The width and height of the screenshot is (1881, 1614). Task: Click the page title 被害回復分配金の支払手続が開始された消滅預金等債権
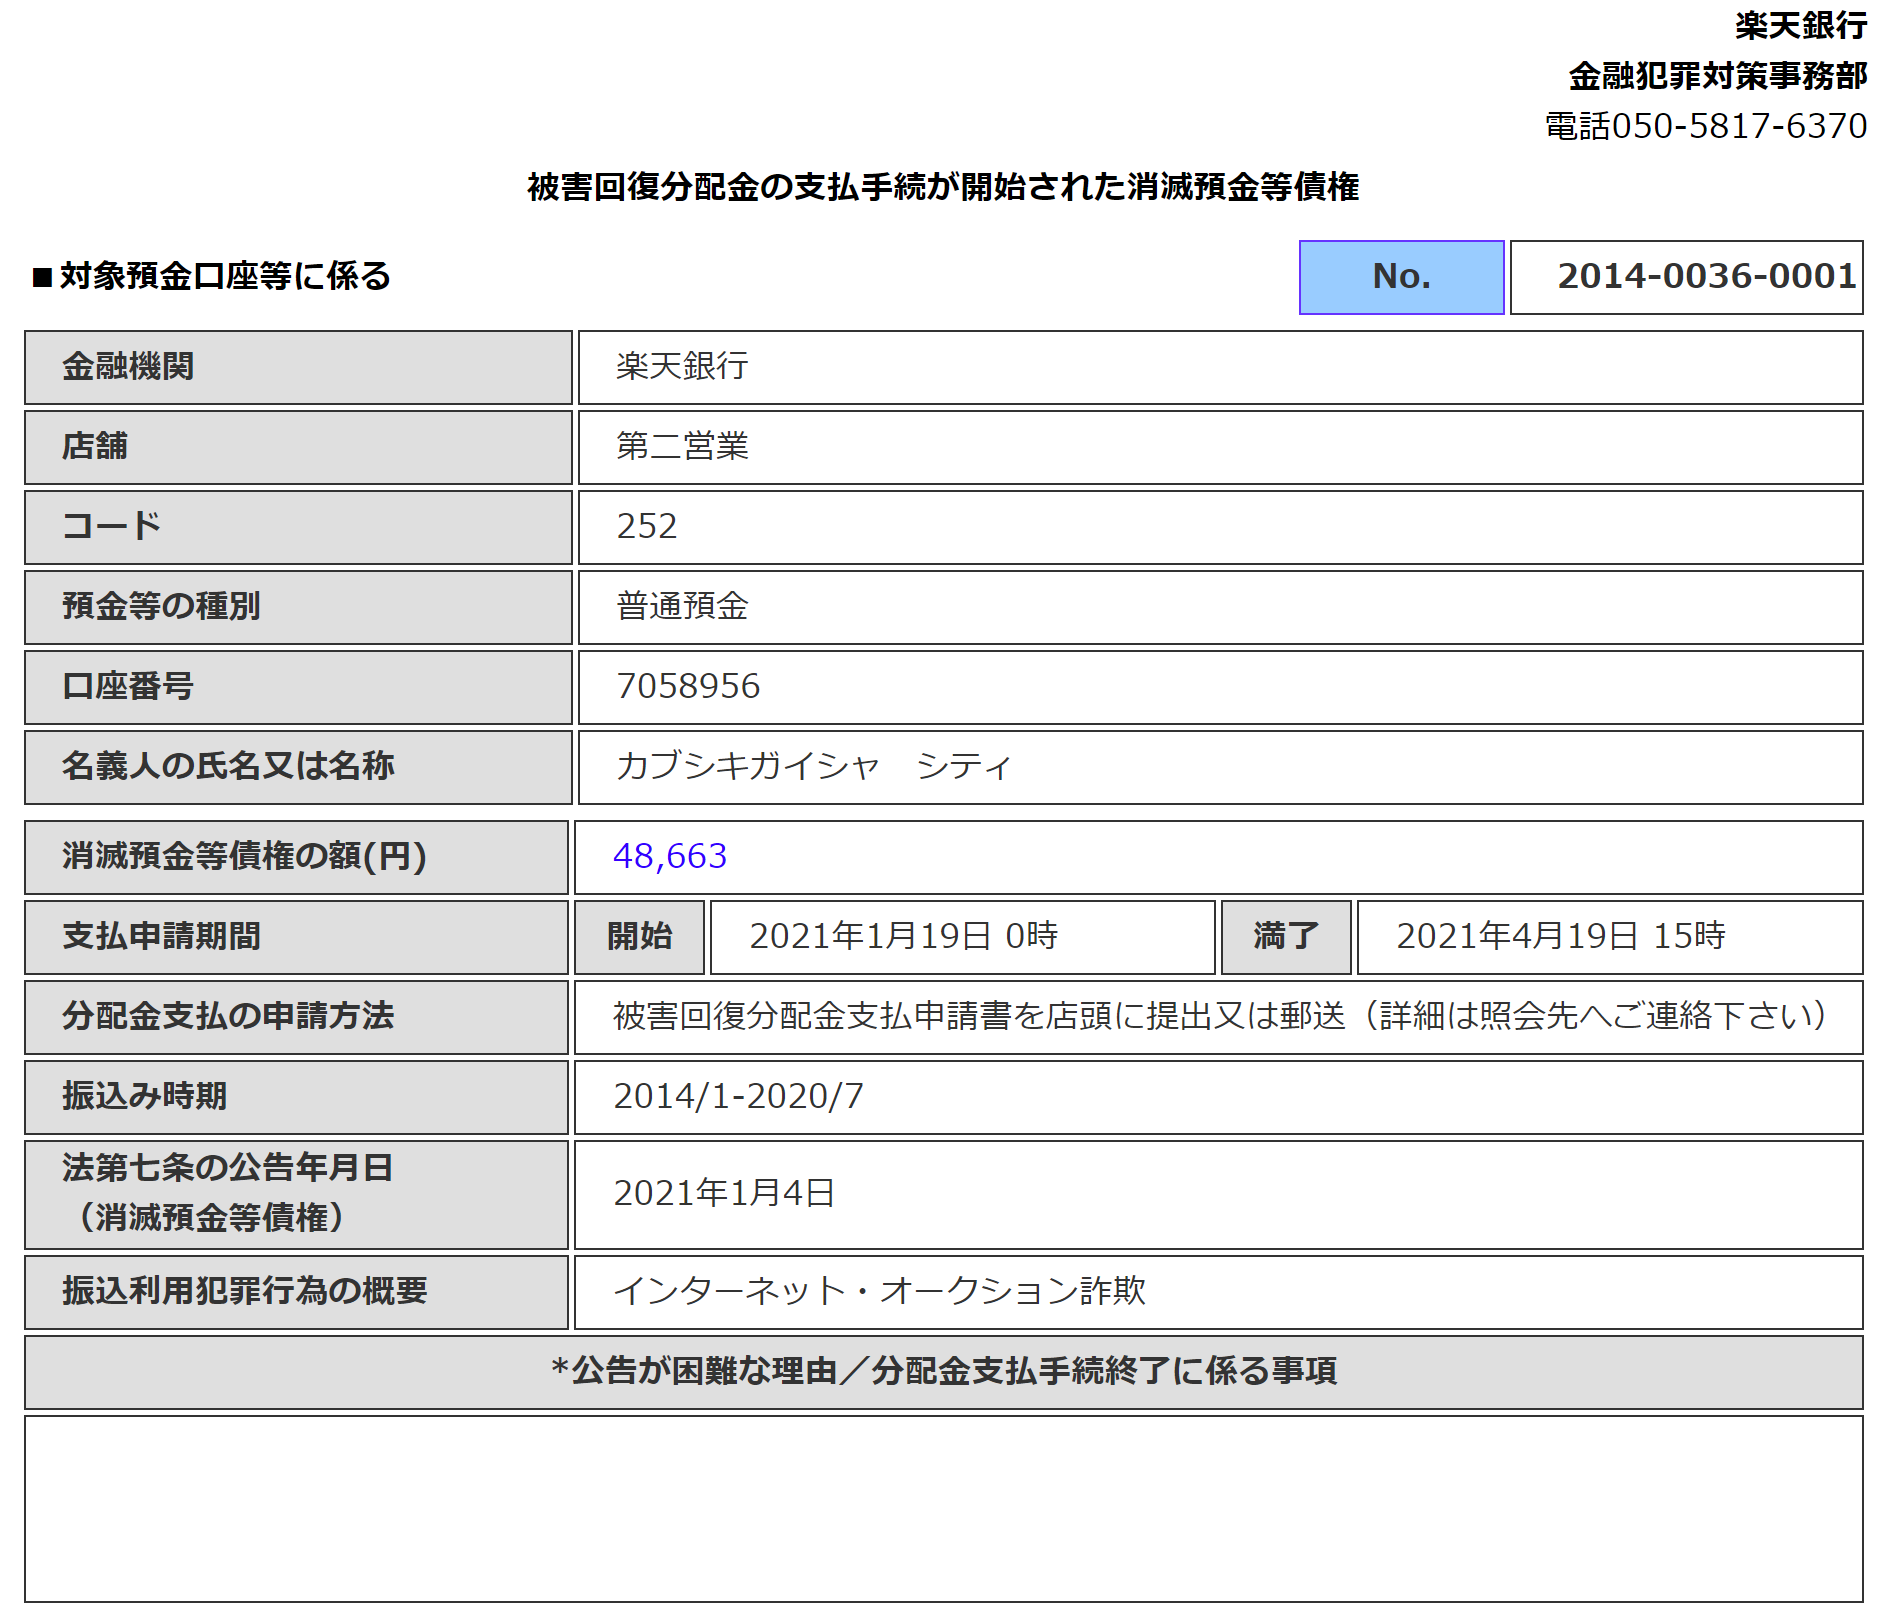(x=943, y=187)
